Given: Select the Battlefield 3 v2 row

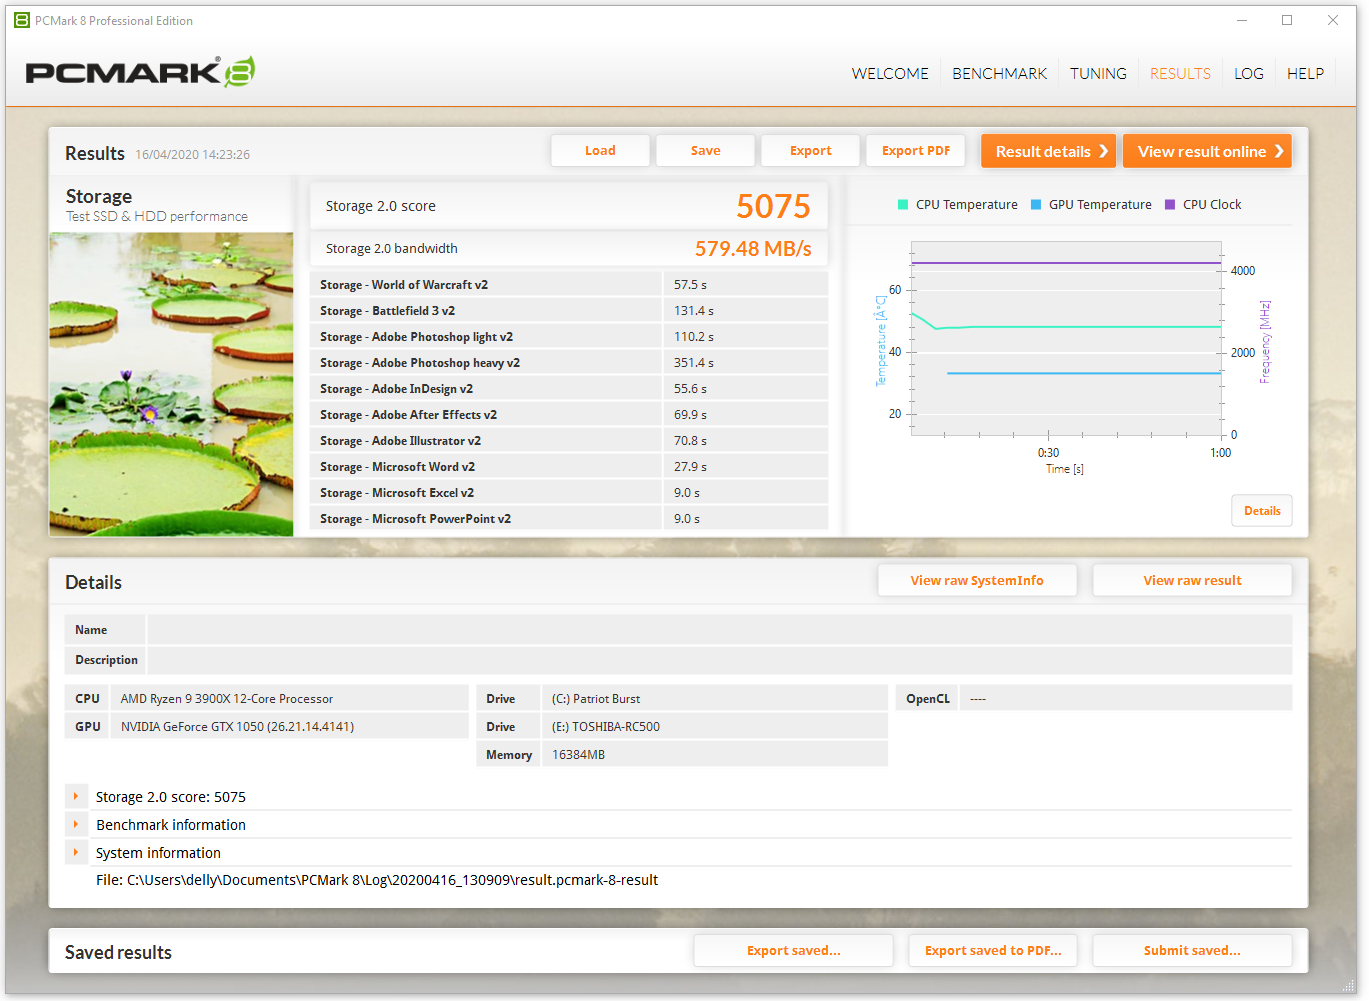Looking at the screenshot, I should pos(569,311).
